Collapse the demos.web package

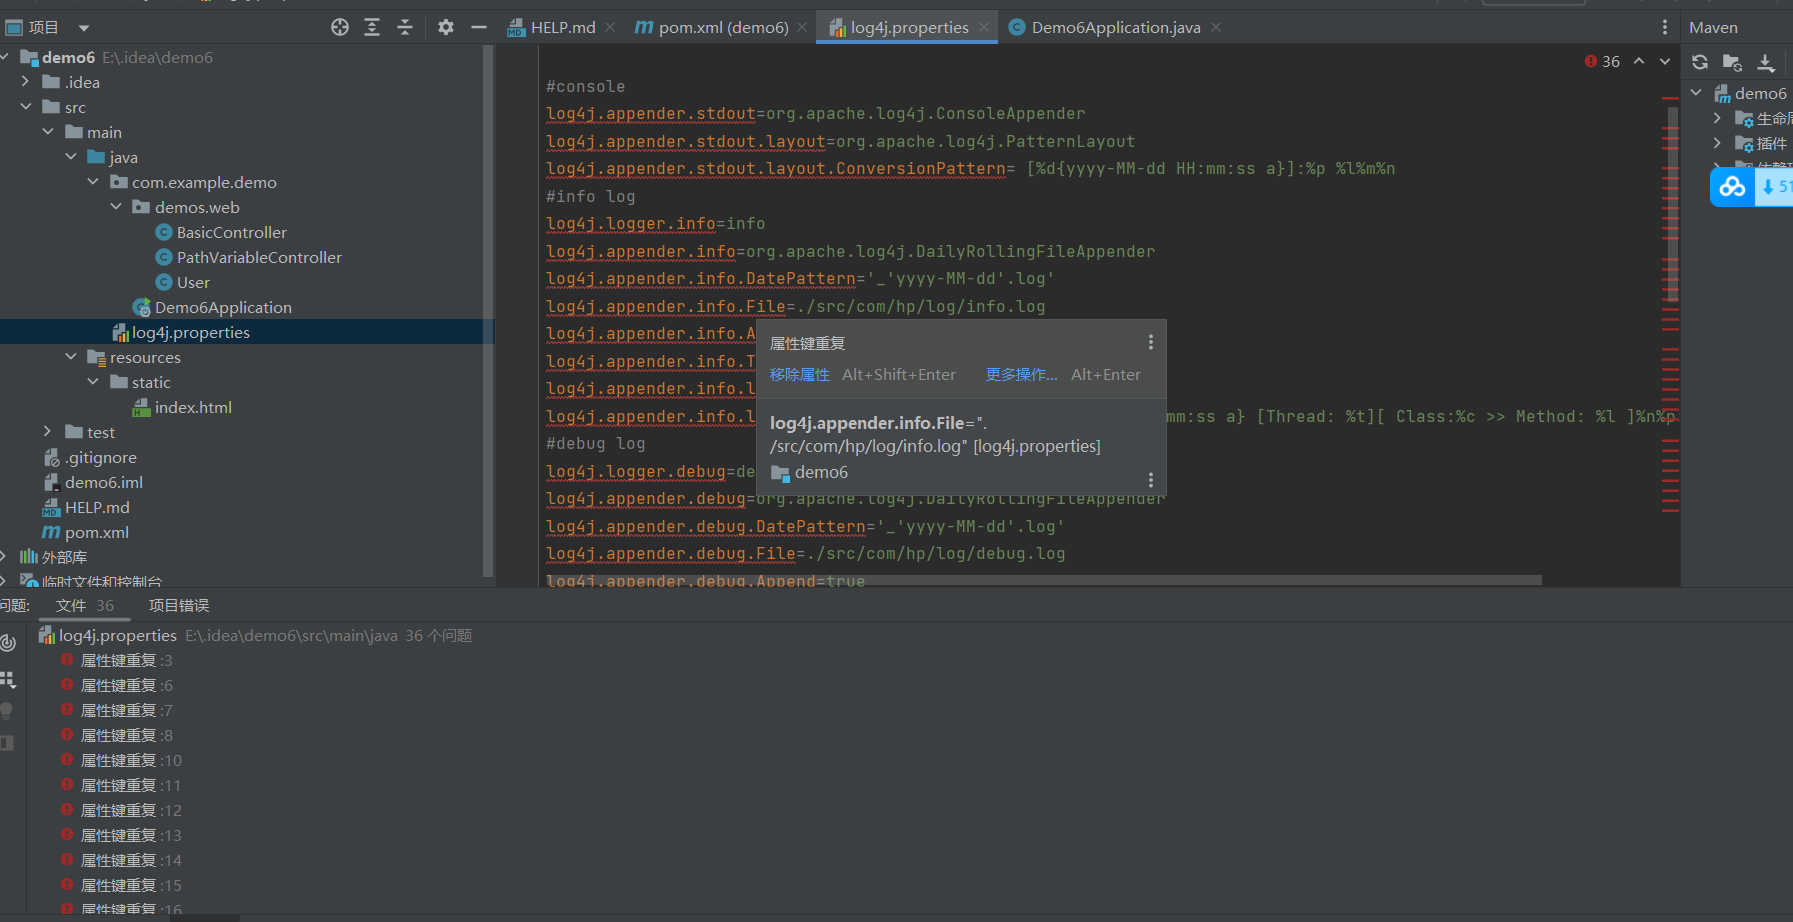(116, 207)
